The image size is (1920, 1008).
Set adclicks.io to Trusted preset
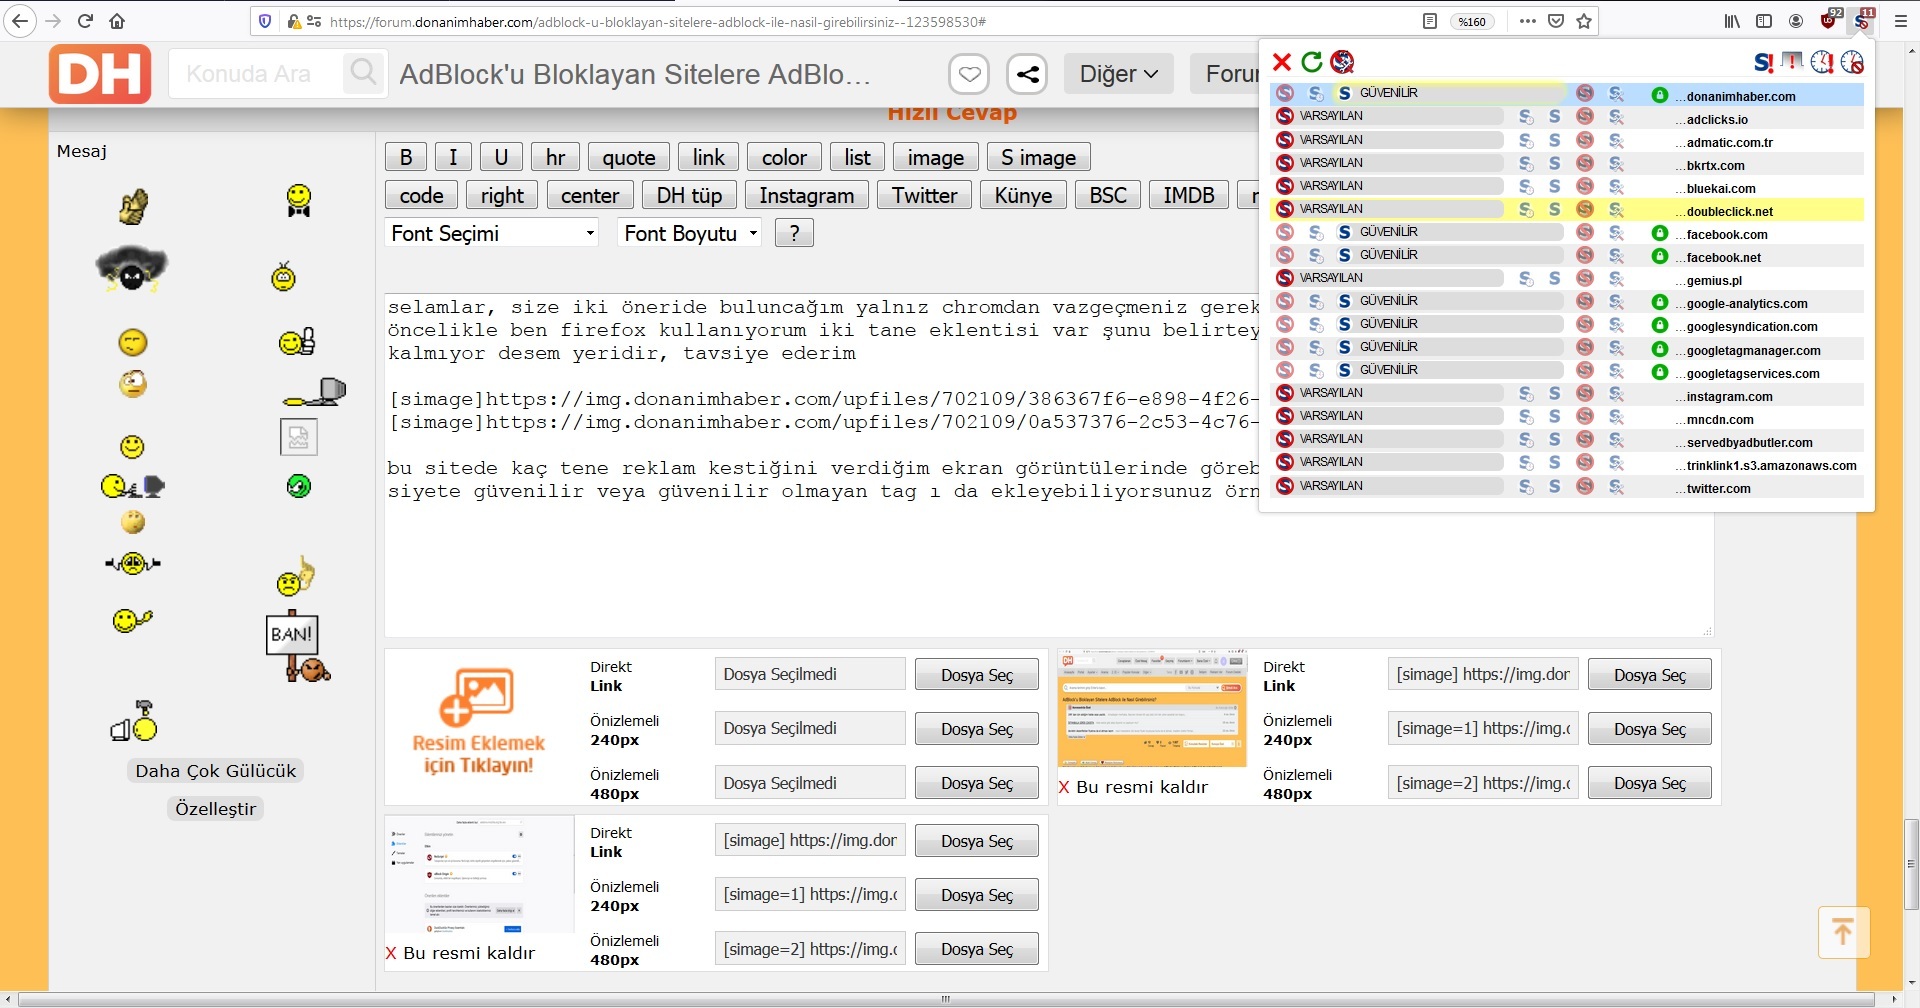1554,117
